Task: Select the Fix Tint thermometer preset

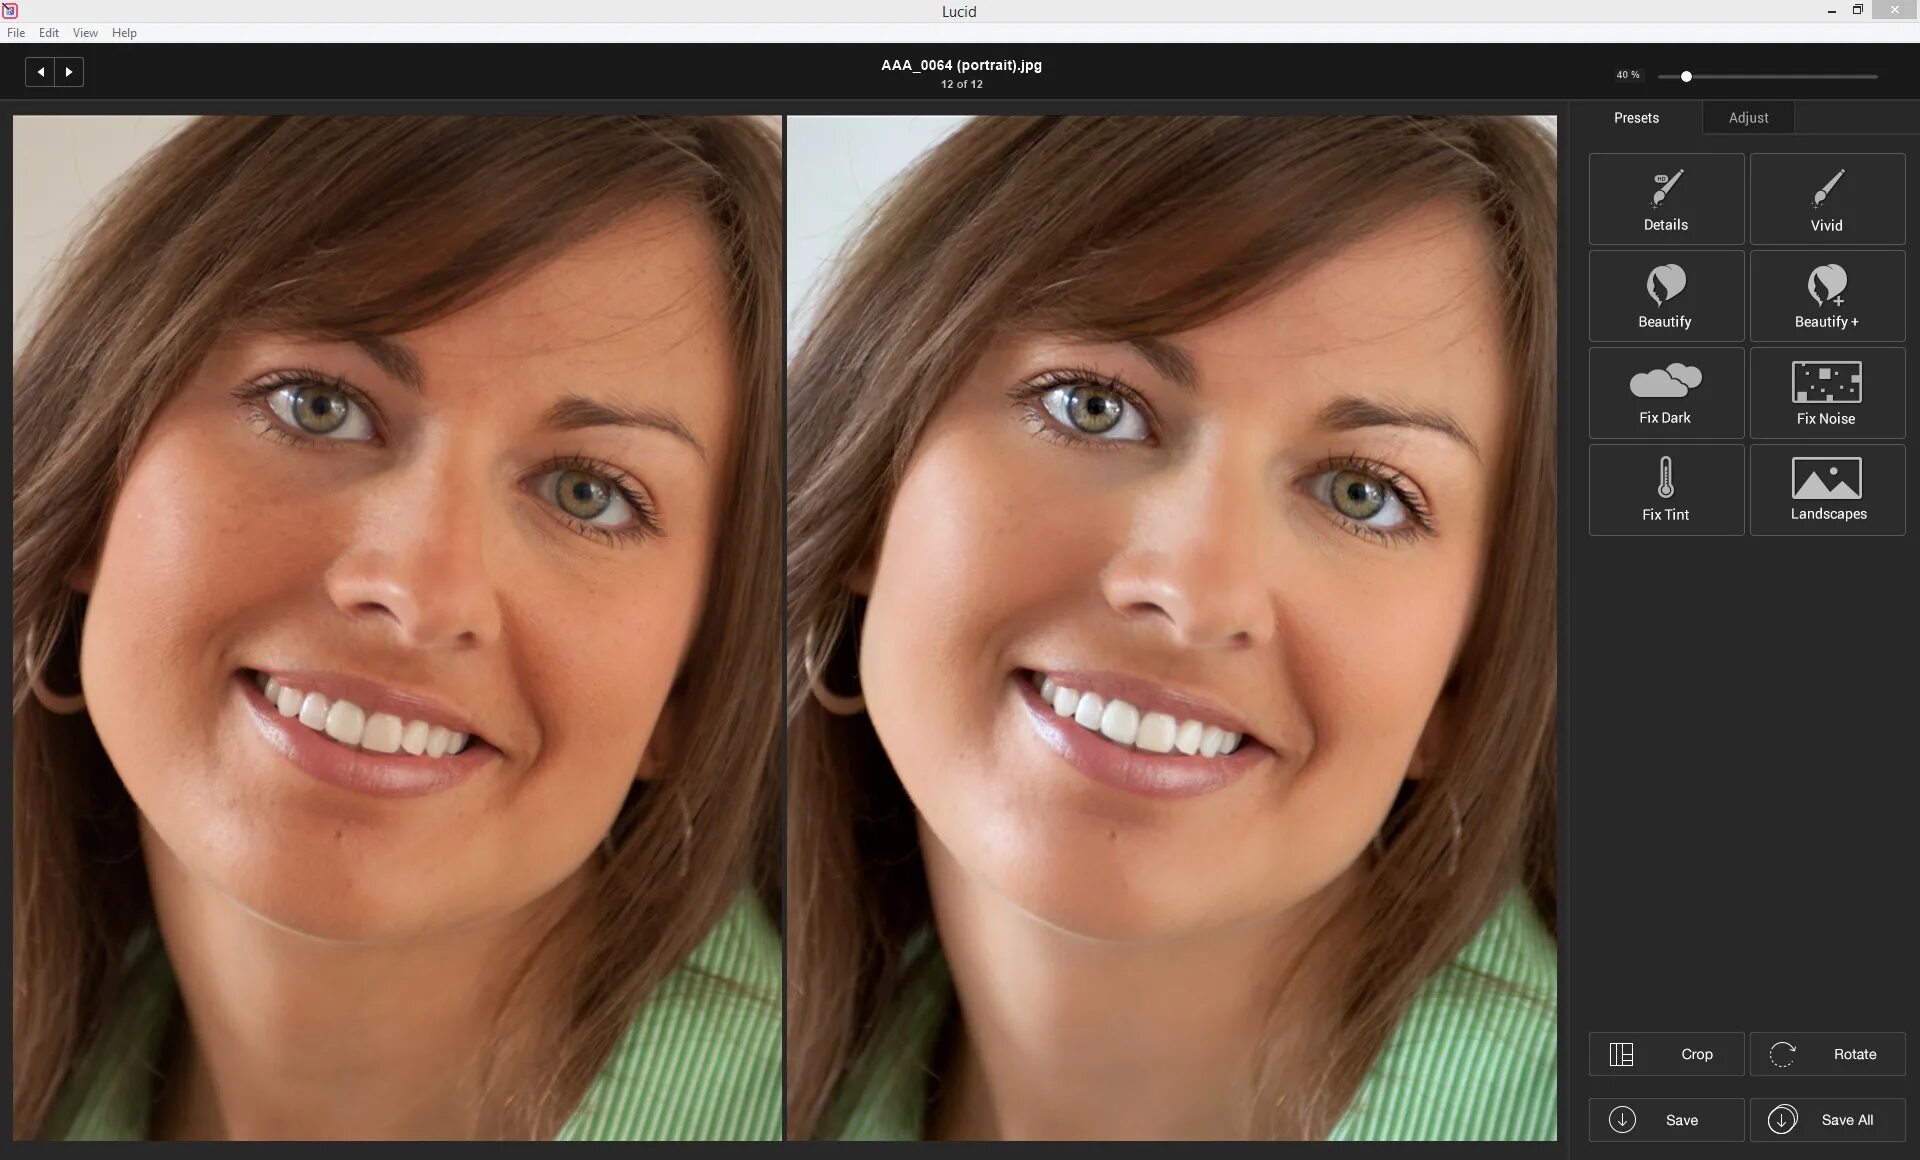Action: [1666, 490]
